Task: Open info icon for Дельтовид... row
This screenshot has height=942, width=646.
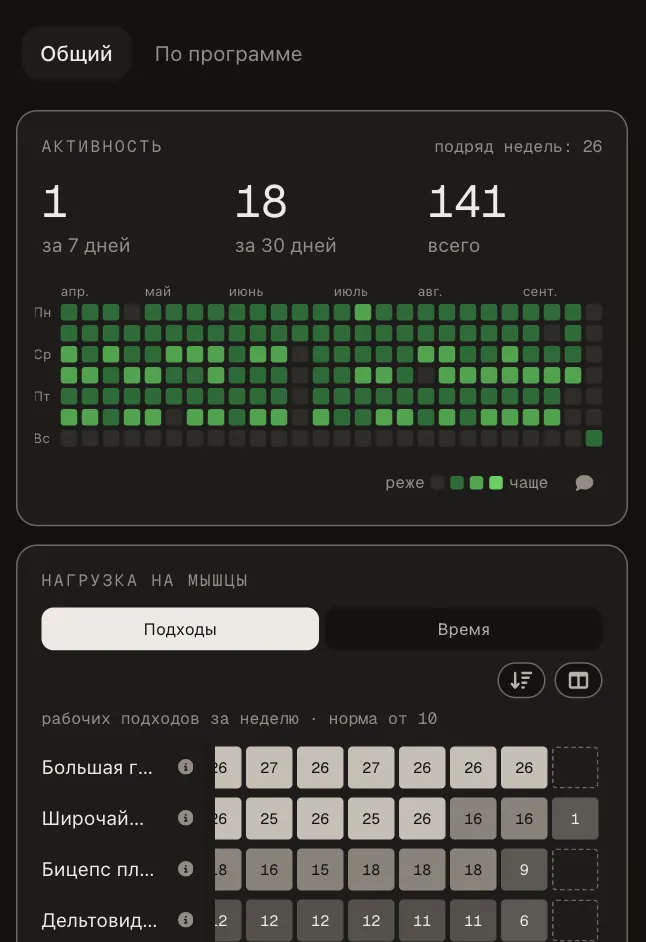Action: [186, 920]
